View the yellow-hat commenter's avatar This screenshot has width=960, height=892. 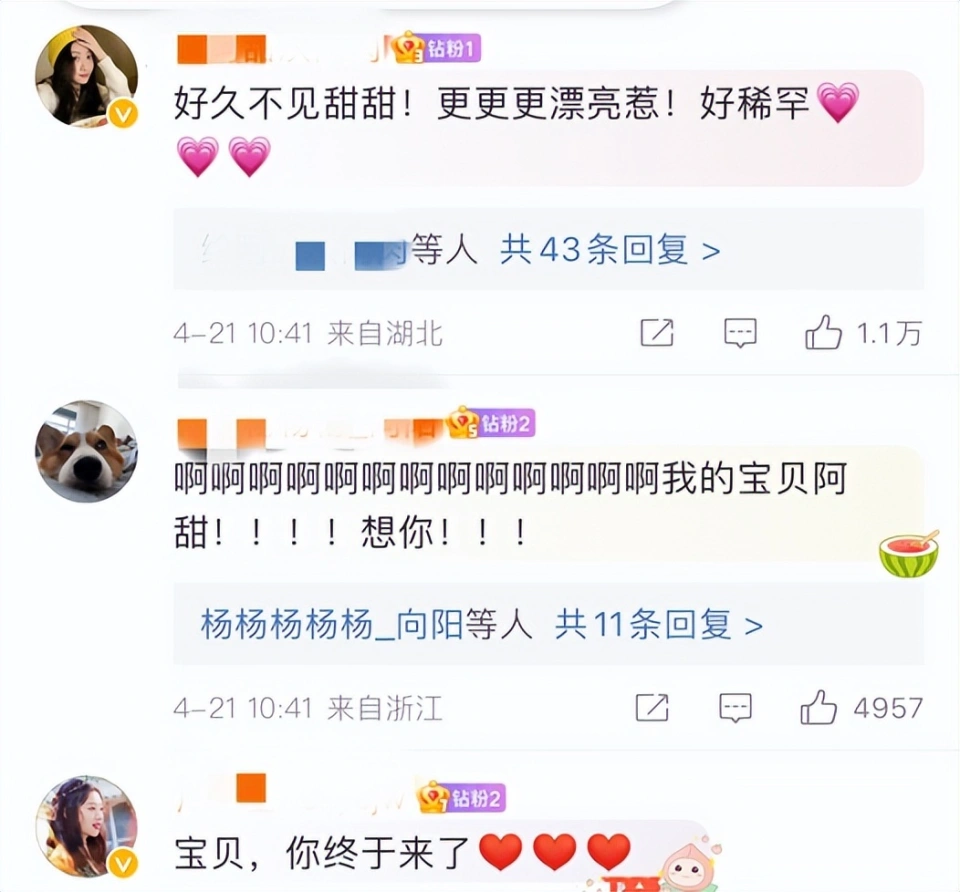point(86,77)
